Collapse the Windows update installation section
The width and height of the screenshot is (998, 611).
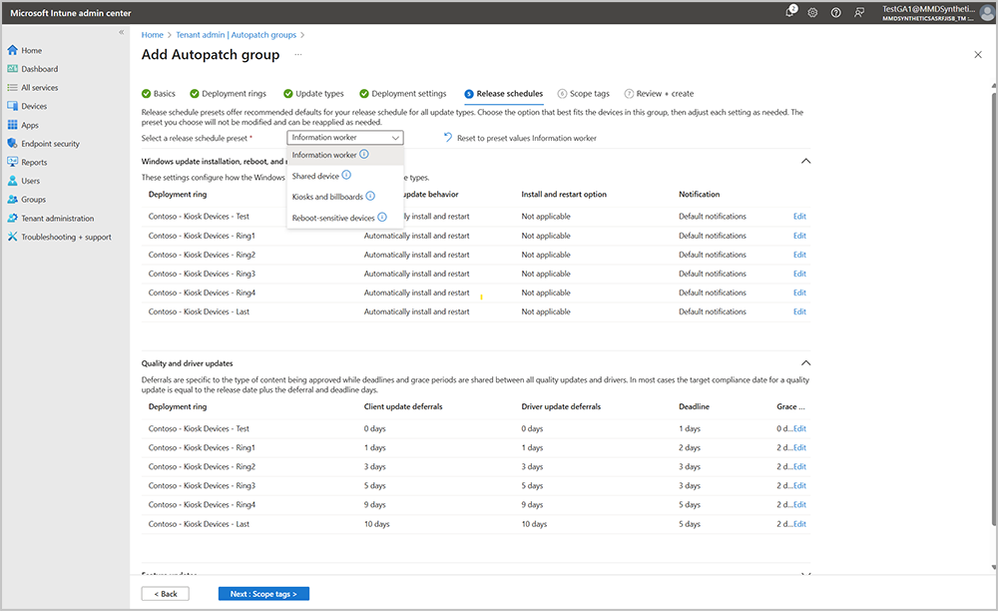point(806,161)
